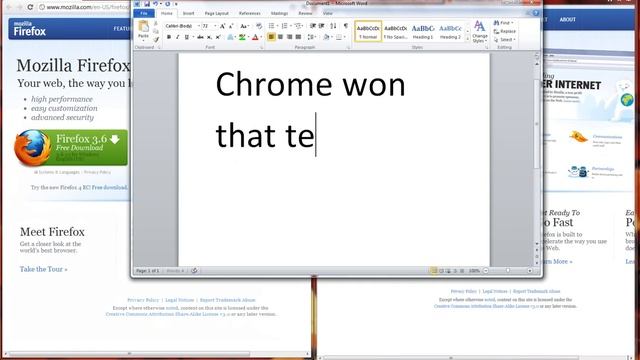Click the Replace button

tap(504, 31)
